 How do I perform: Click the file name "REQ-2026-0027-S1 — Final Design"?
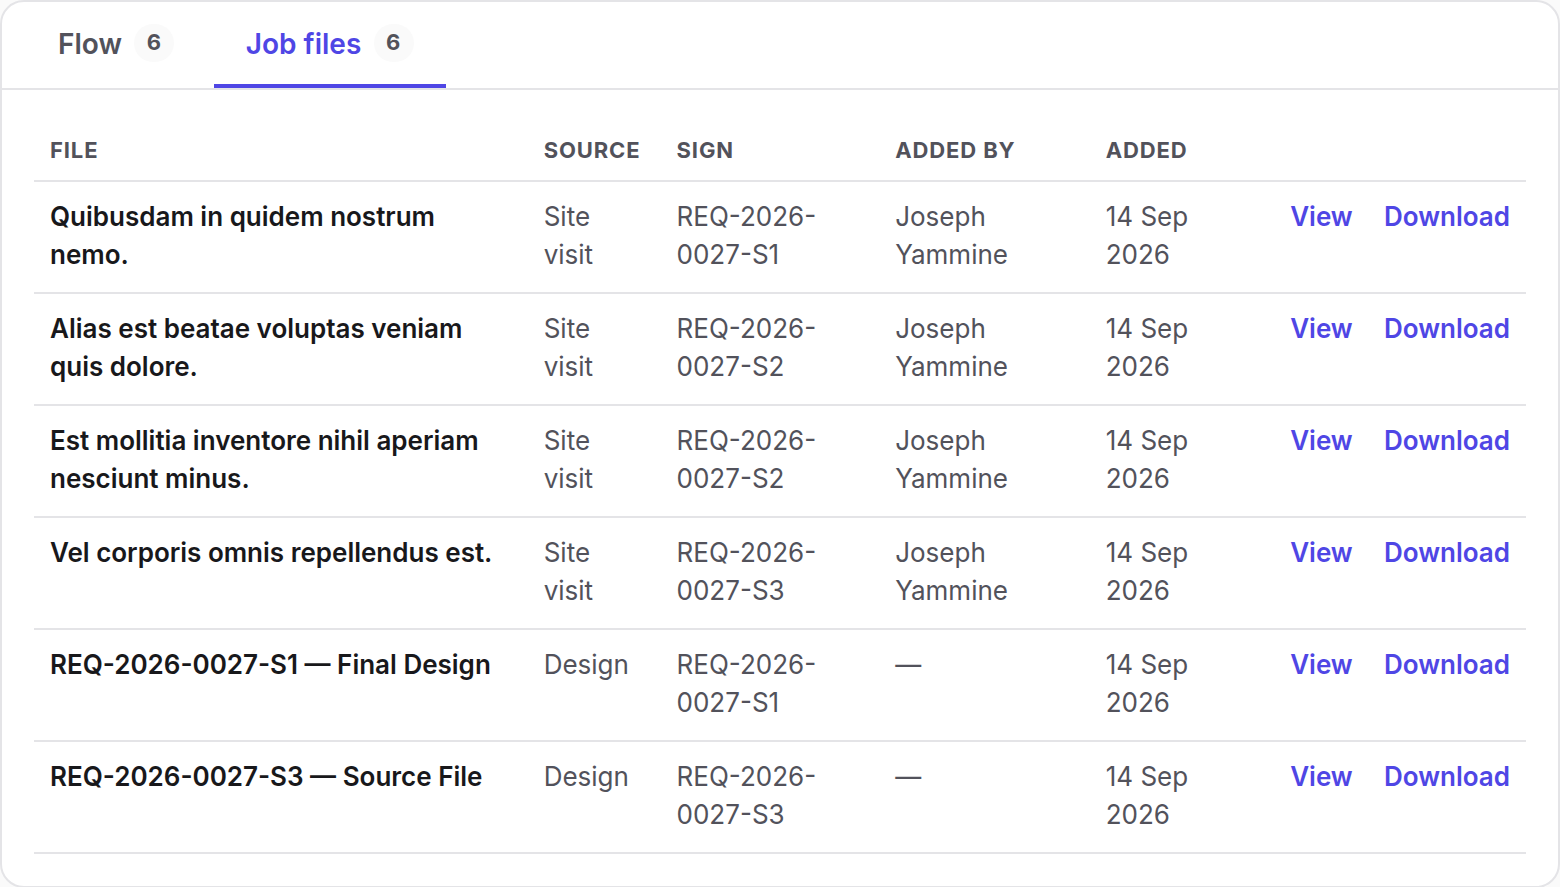point(270,665)
